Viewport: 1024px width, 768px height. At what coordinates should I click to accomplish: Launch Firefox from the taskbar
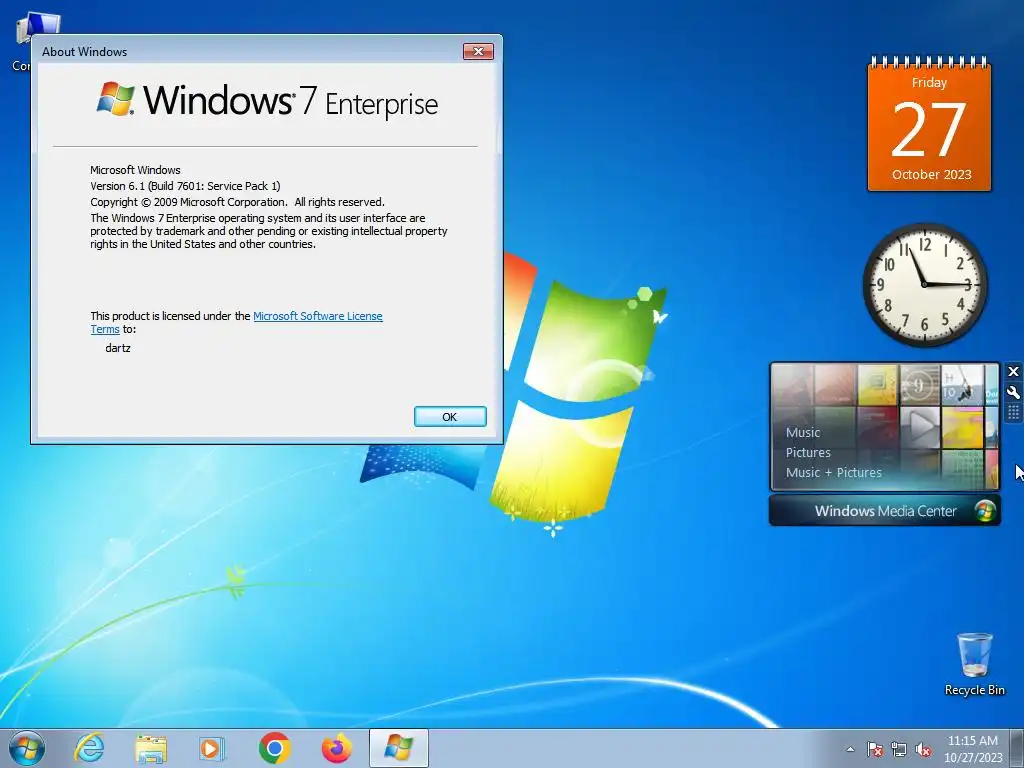336,748
